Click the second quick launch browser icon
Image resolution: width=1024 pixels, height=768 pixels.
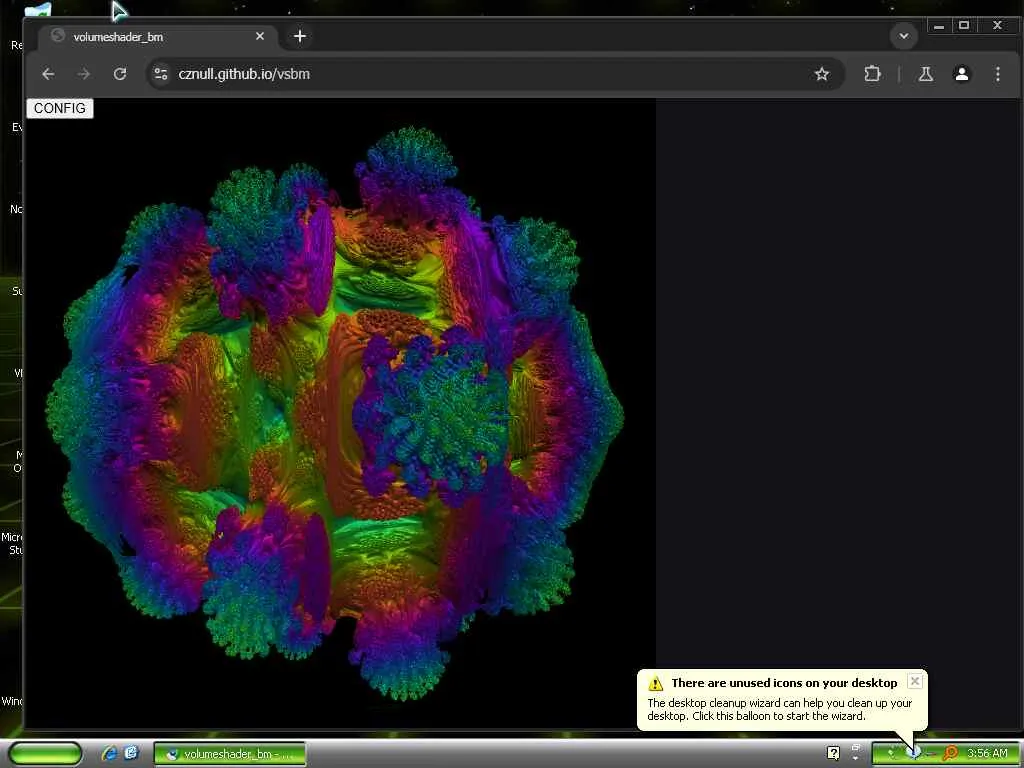[x=131, y=754]
